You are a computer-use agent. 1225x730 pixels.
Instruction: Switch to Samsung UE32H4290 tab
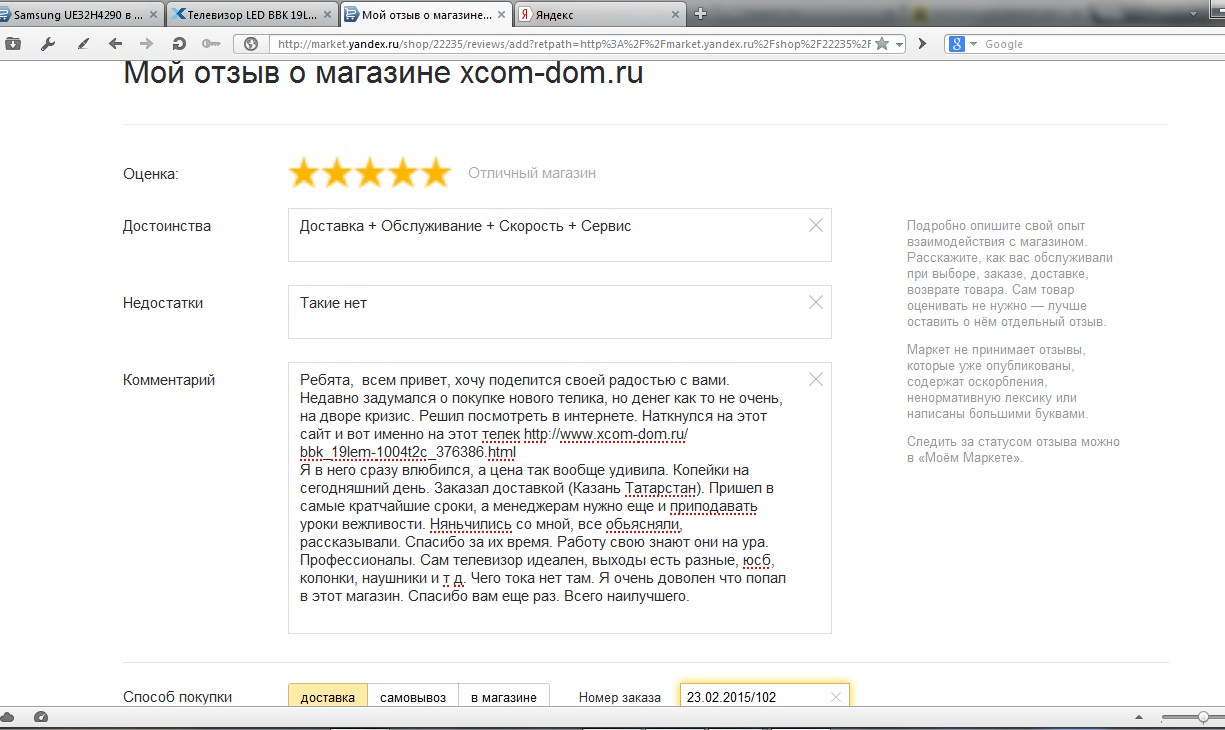(78, 15)
